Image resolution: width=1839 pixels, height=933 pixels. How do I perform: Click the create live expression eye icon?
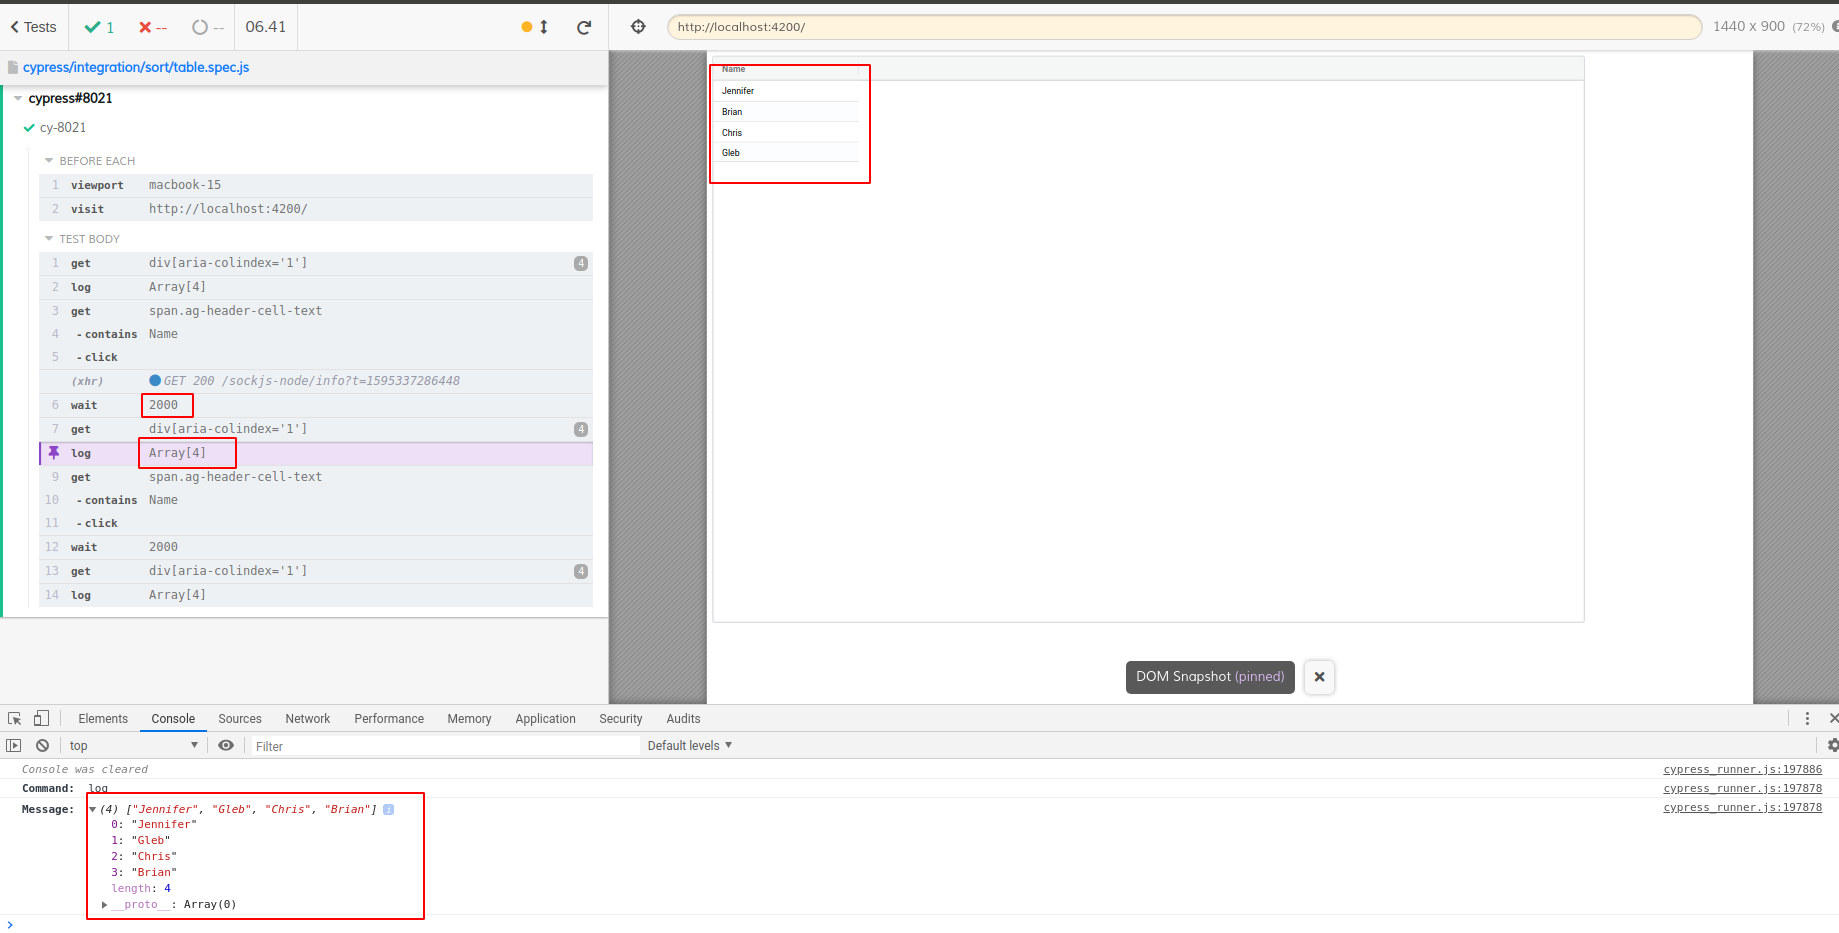226,745
